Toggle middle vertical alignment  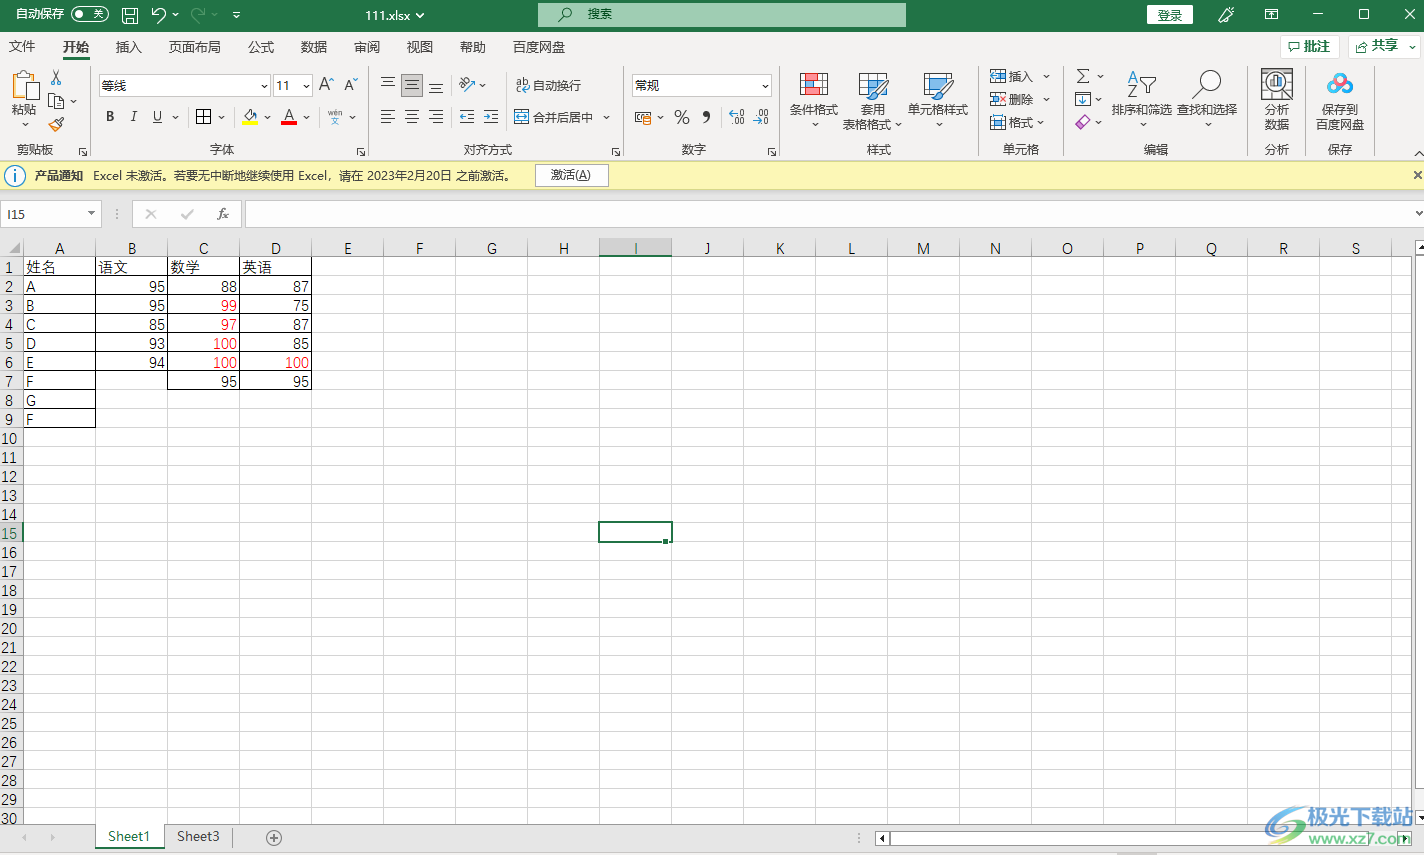tap(412, 85)
